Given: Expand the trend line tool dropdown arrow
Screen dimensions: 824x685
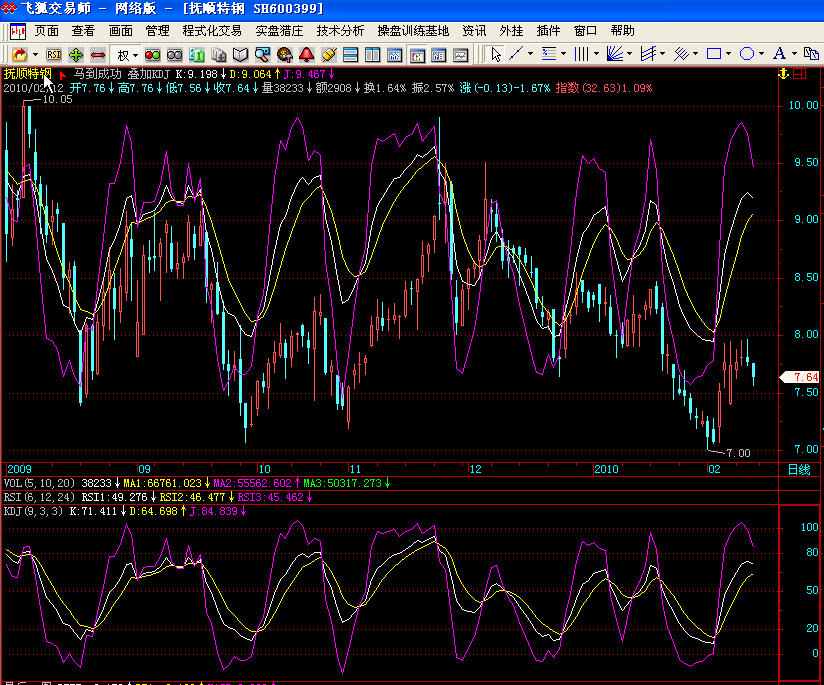Looking at the screenshot, I should pos(530,54).
